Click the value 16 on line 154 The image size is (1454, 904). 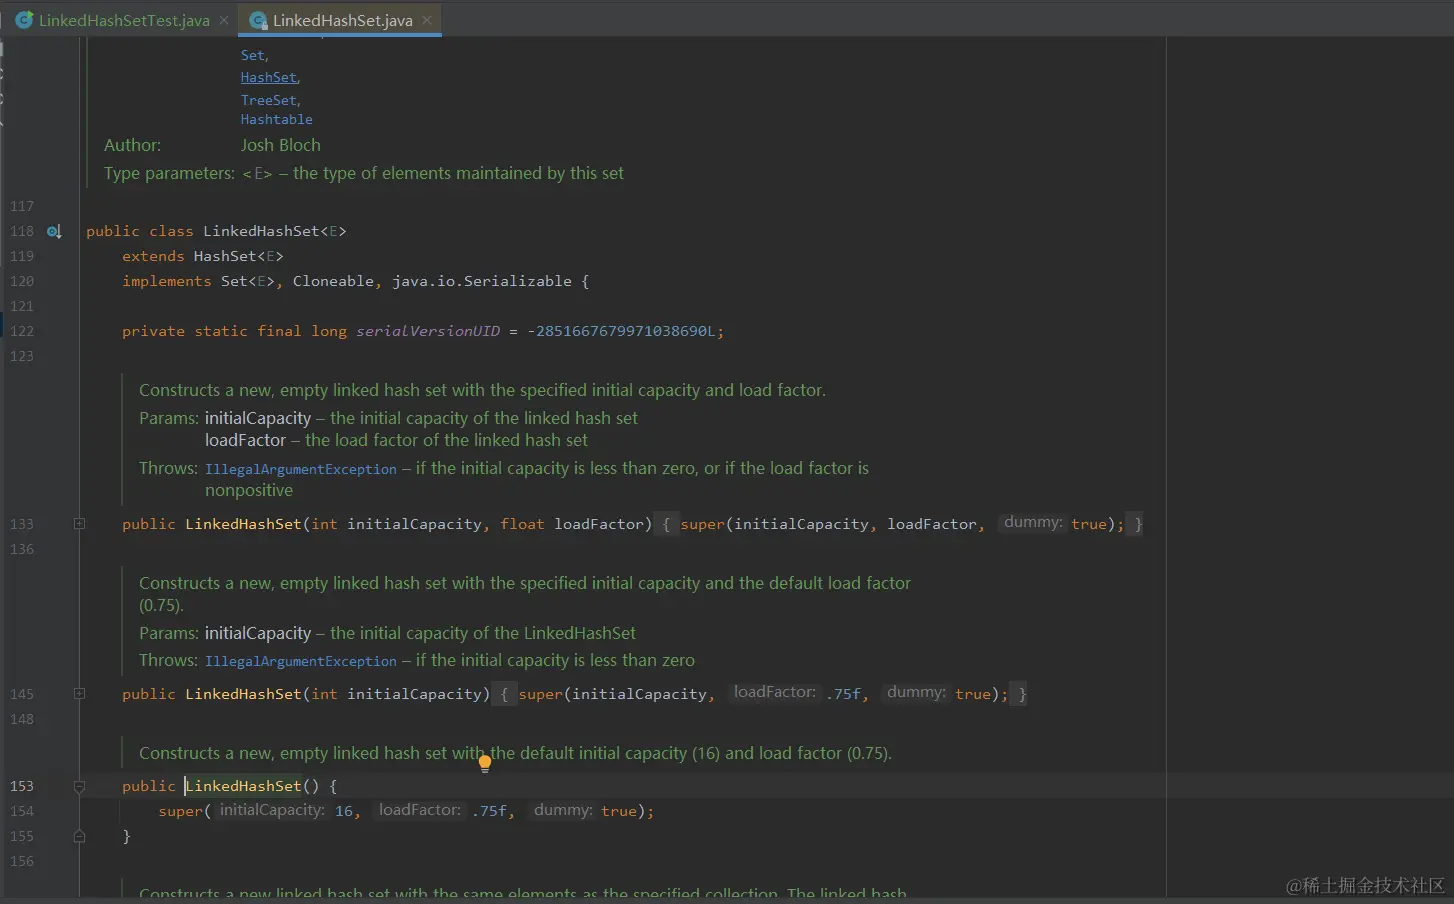click(x=344, y=811)
